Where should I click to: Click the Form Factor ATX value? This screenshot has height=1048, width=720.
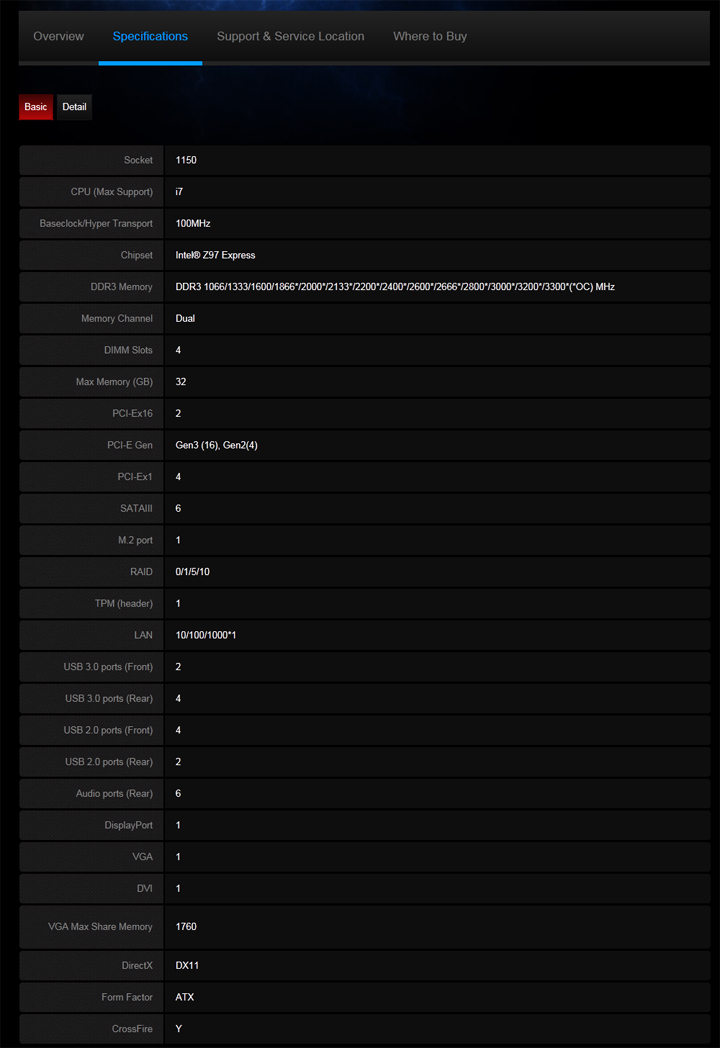coord(184,997)
